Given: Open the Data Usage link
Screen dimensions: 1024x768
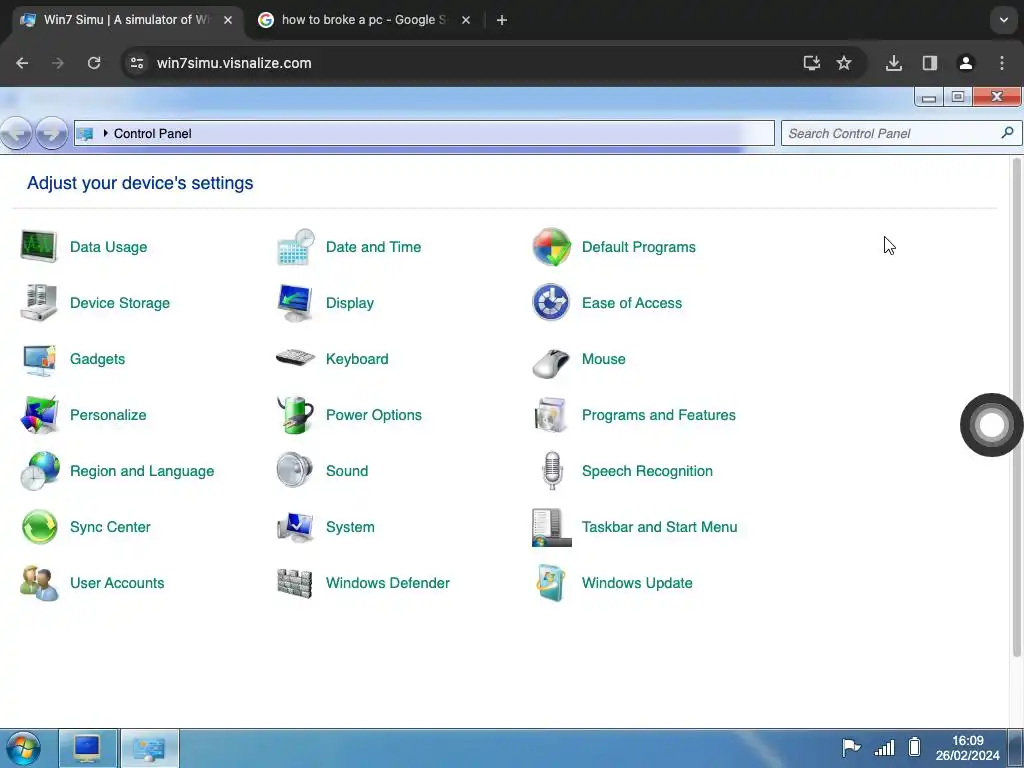Looking at the screenshot, I should pos(108,247).
